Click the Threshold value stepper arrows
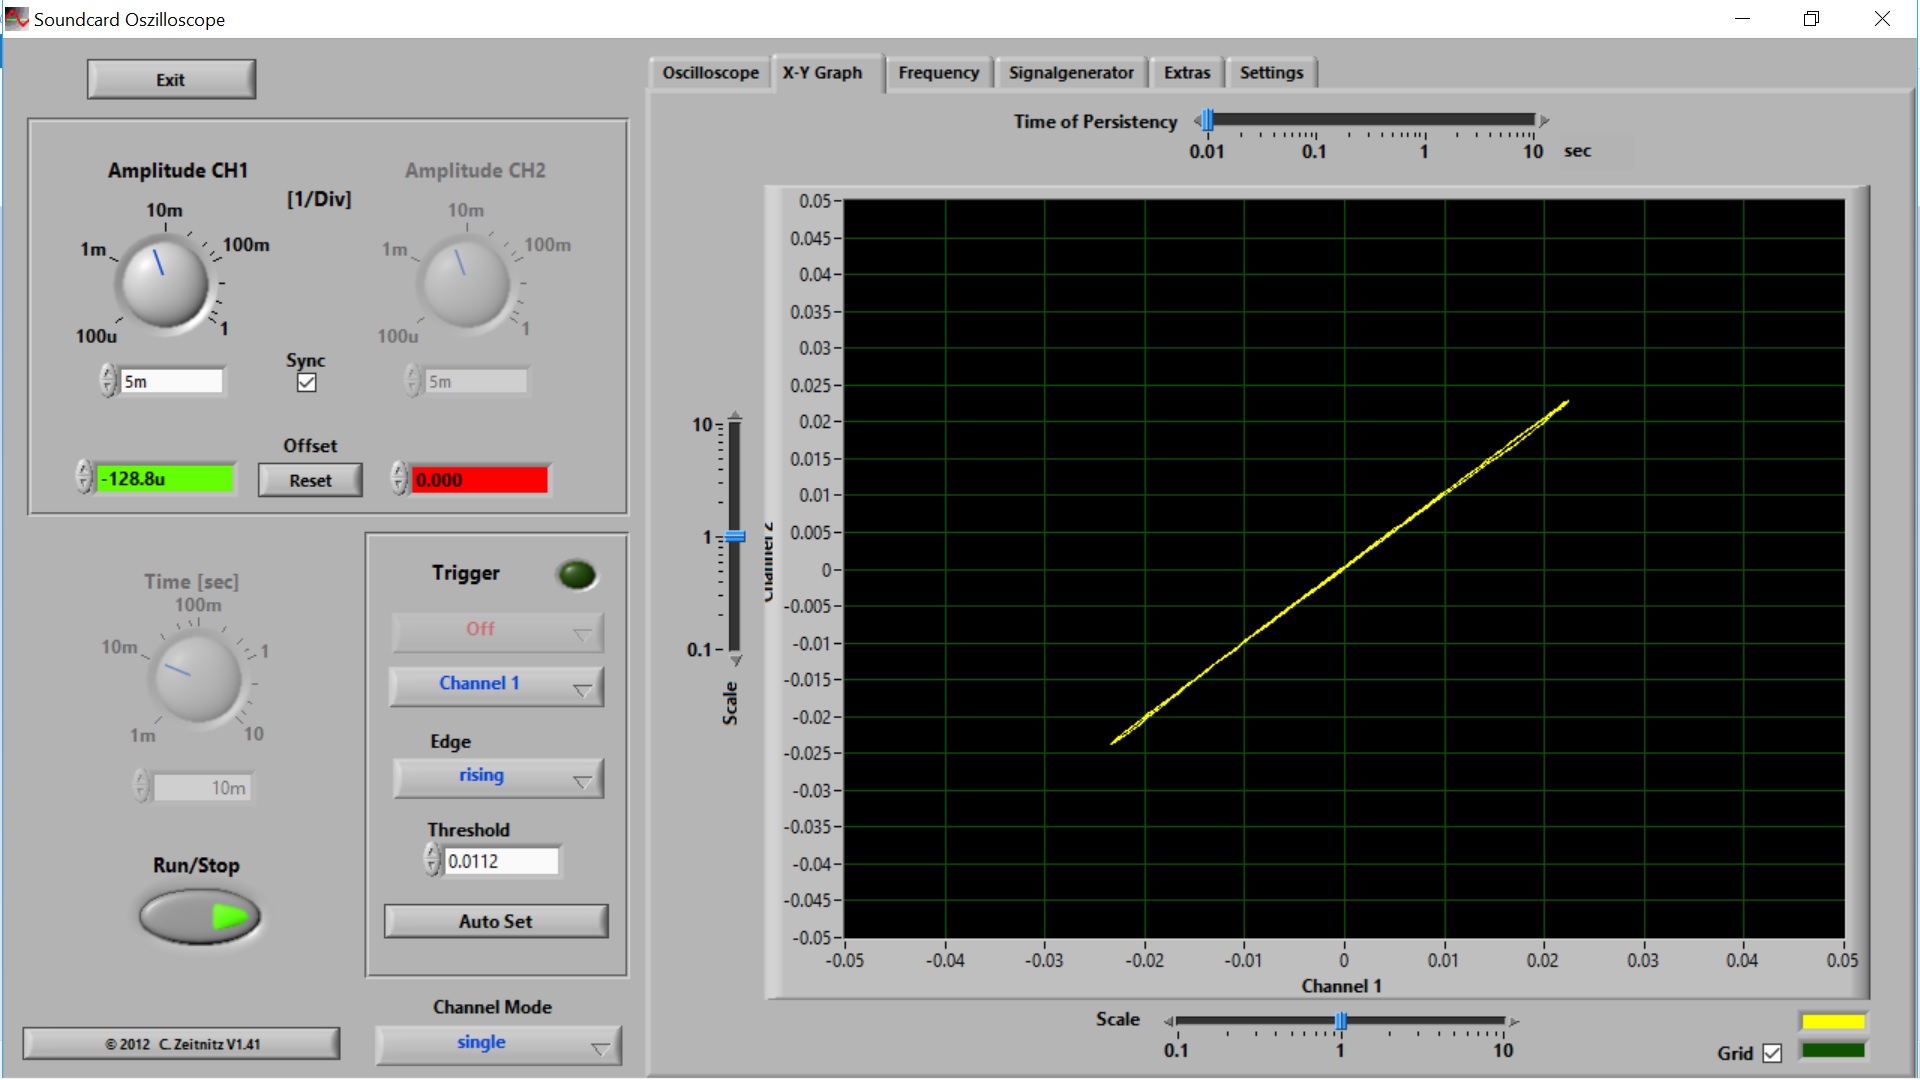The height and width of the screenshot is (1080, 1920). [432, 860]
